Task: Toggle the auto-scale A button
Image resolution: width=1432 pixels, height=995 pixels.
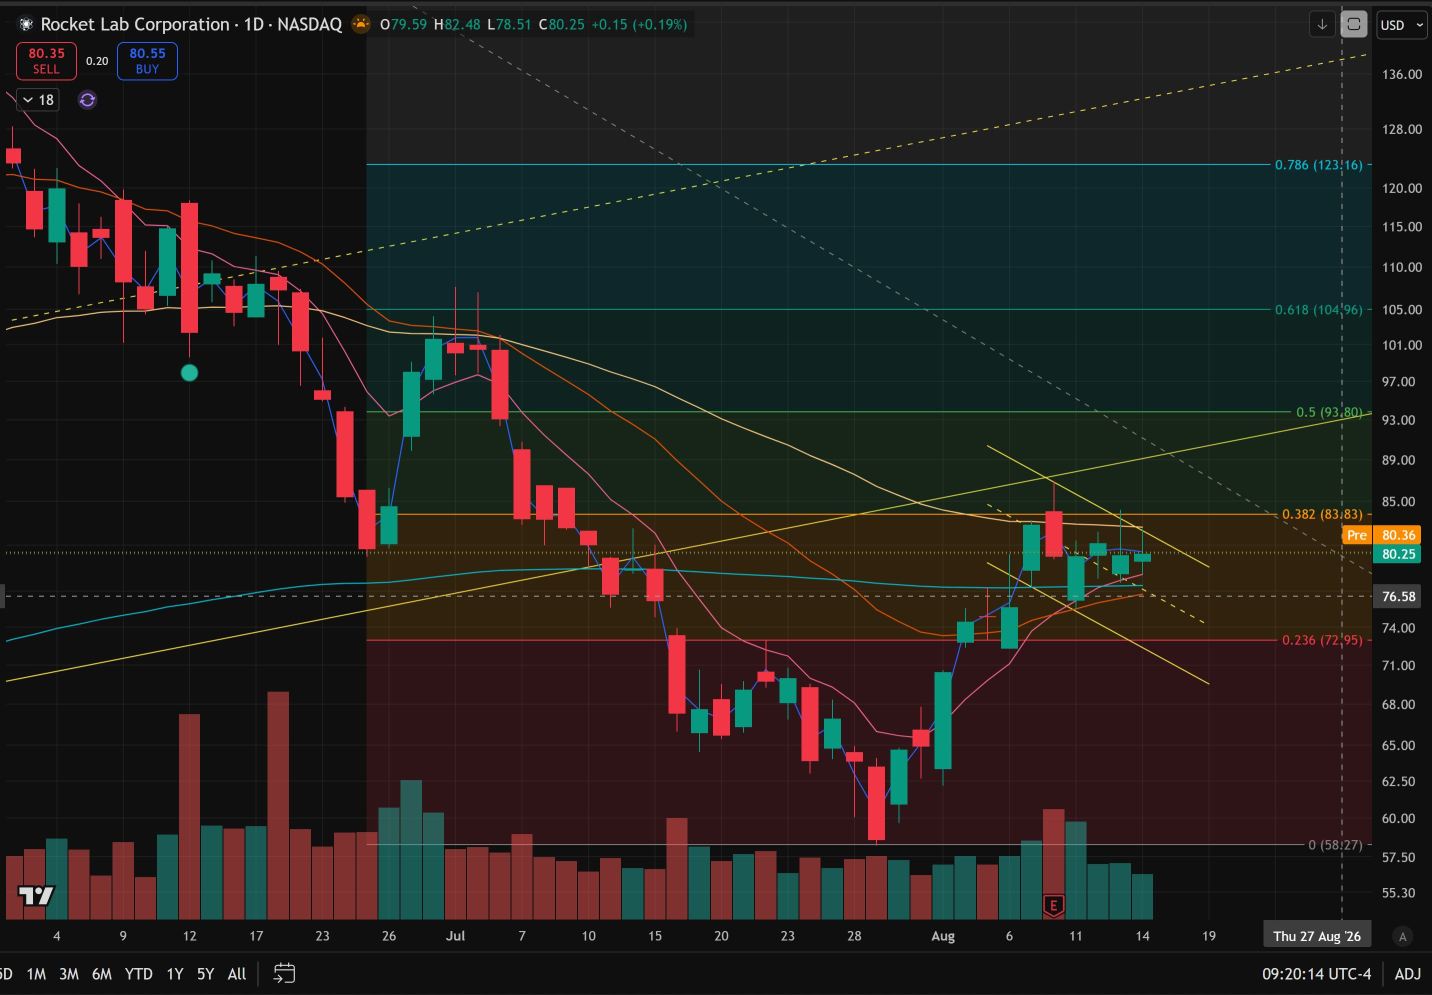Action: [x=1403, y=937]
